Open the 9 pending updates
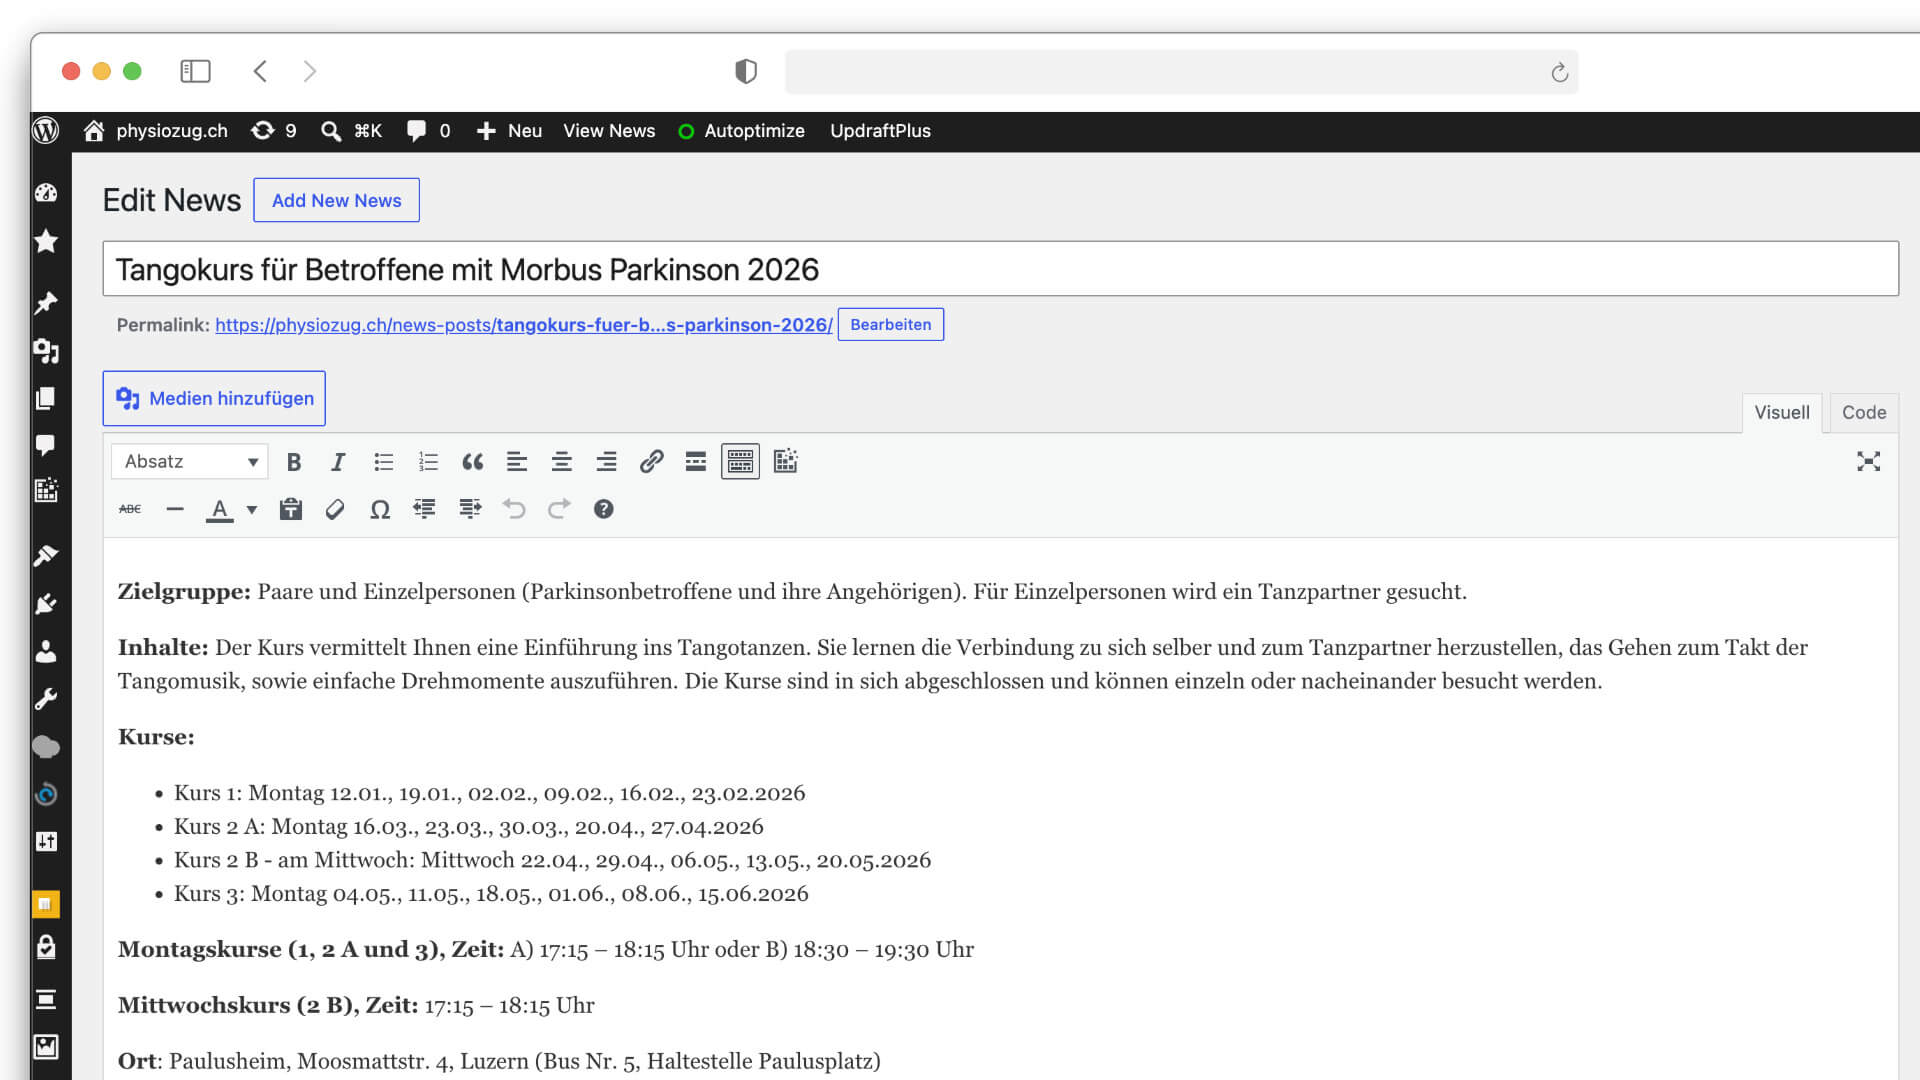 [x=273, y=131]
